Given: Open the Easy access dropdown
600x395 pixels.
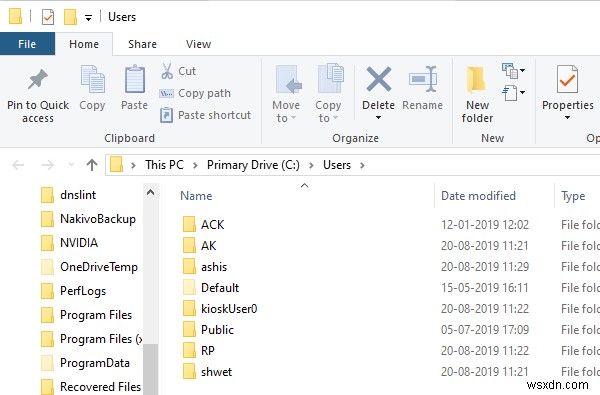Looking at the screenshot, I should tap(513, 93).
